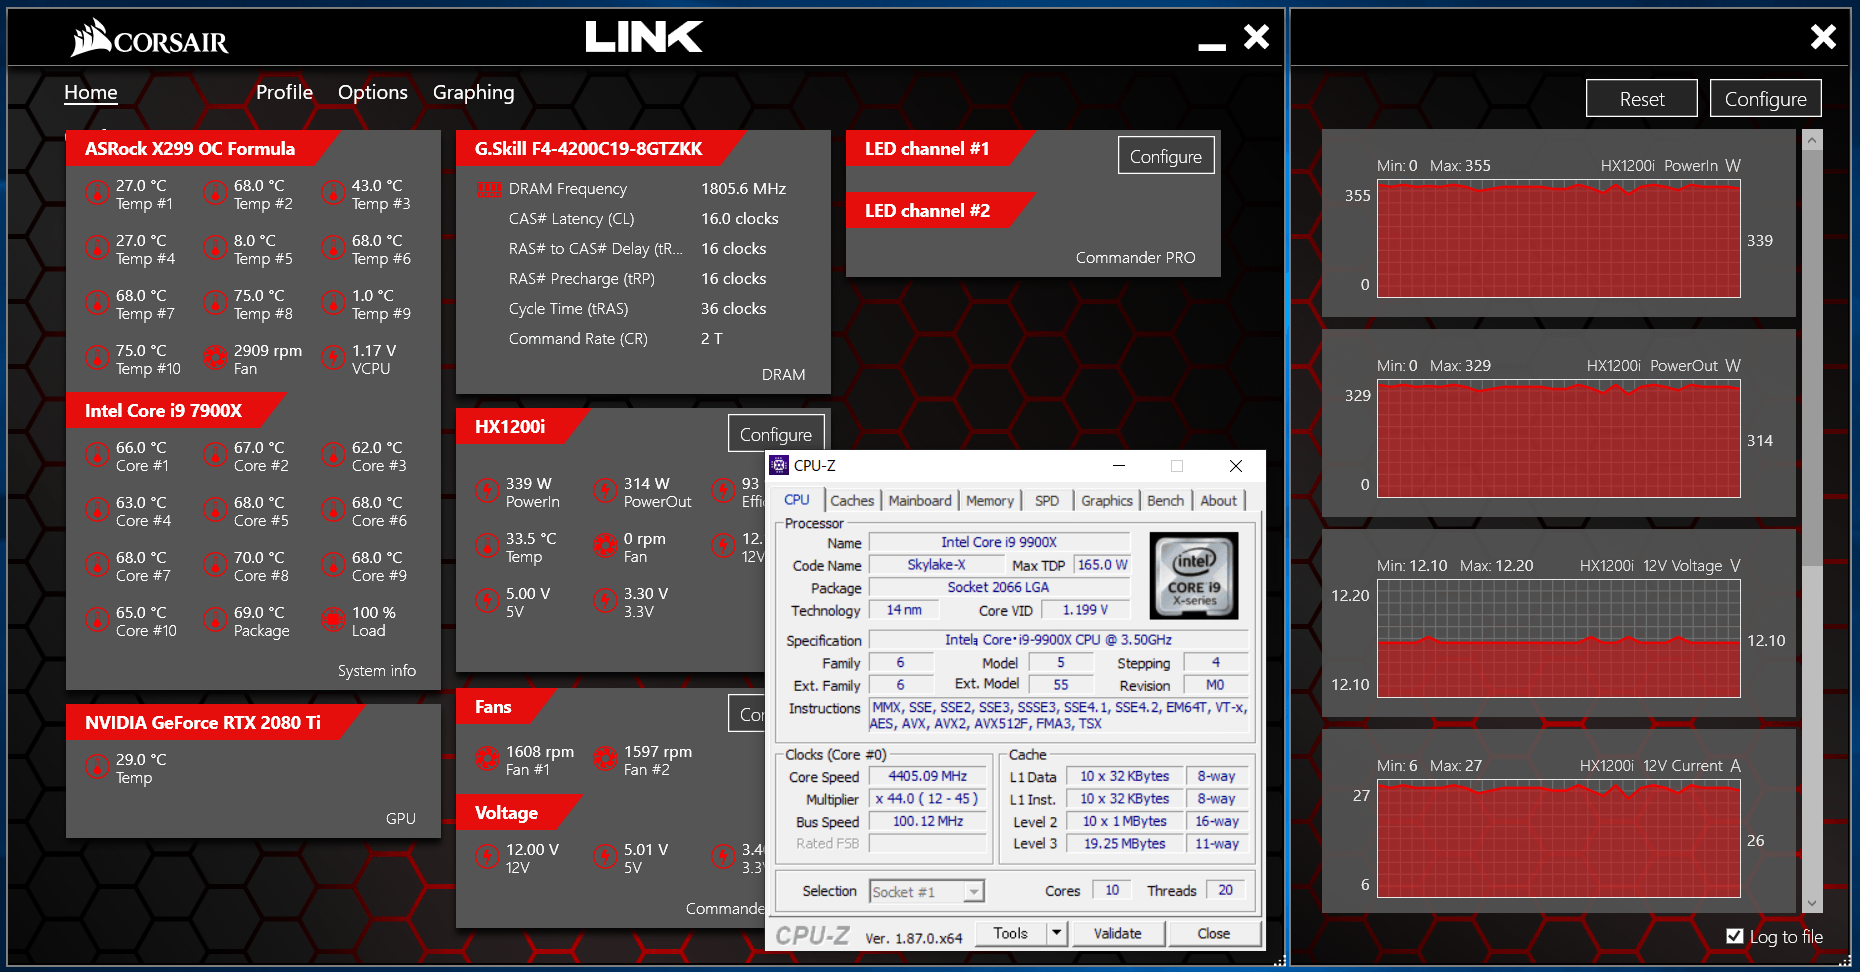The width and height of the screenshot is (1860, 972).
Task: Click the CPU Load 100% icon
Action: pyautogui.click(x=333, y=619)
